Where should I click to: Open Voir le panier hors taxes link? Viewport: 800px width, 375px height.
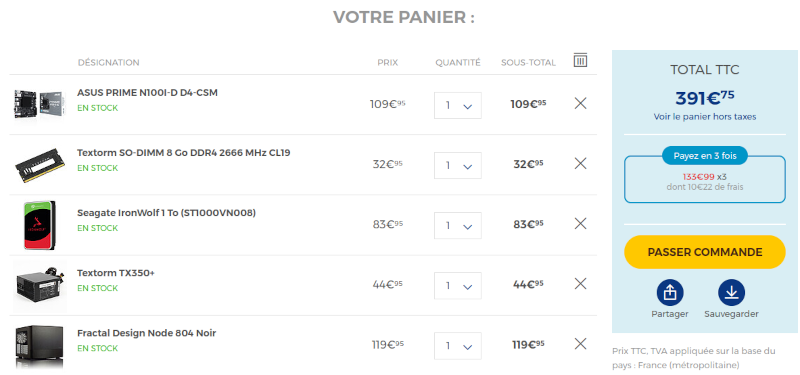click(705, 117)
